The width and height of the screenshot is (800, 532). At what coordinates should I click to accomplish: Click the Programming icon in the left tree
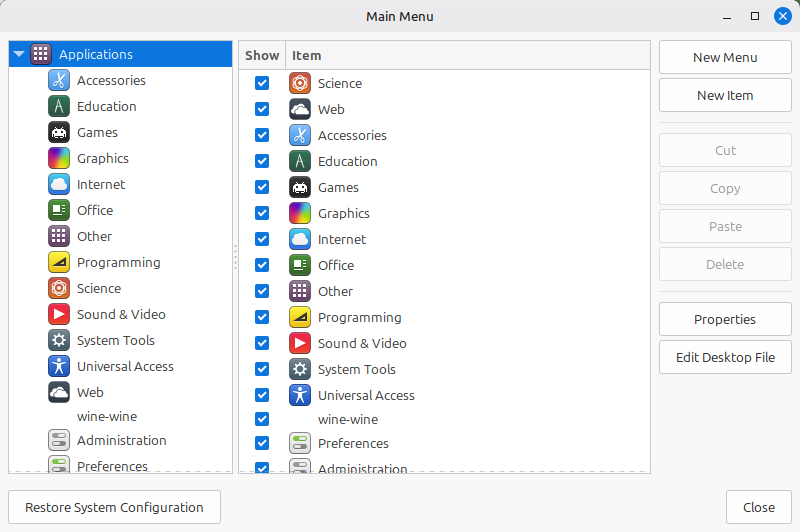click(x=59, y=262)
